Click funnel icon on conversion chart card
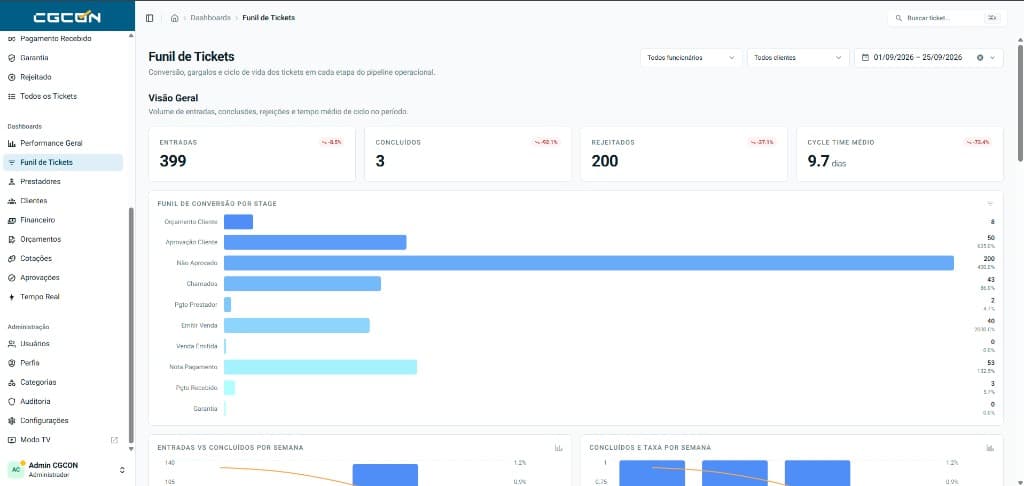This screenshot has width=1024, height=486. 990,204
